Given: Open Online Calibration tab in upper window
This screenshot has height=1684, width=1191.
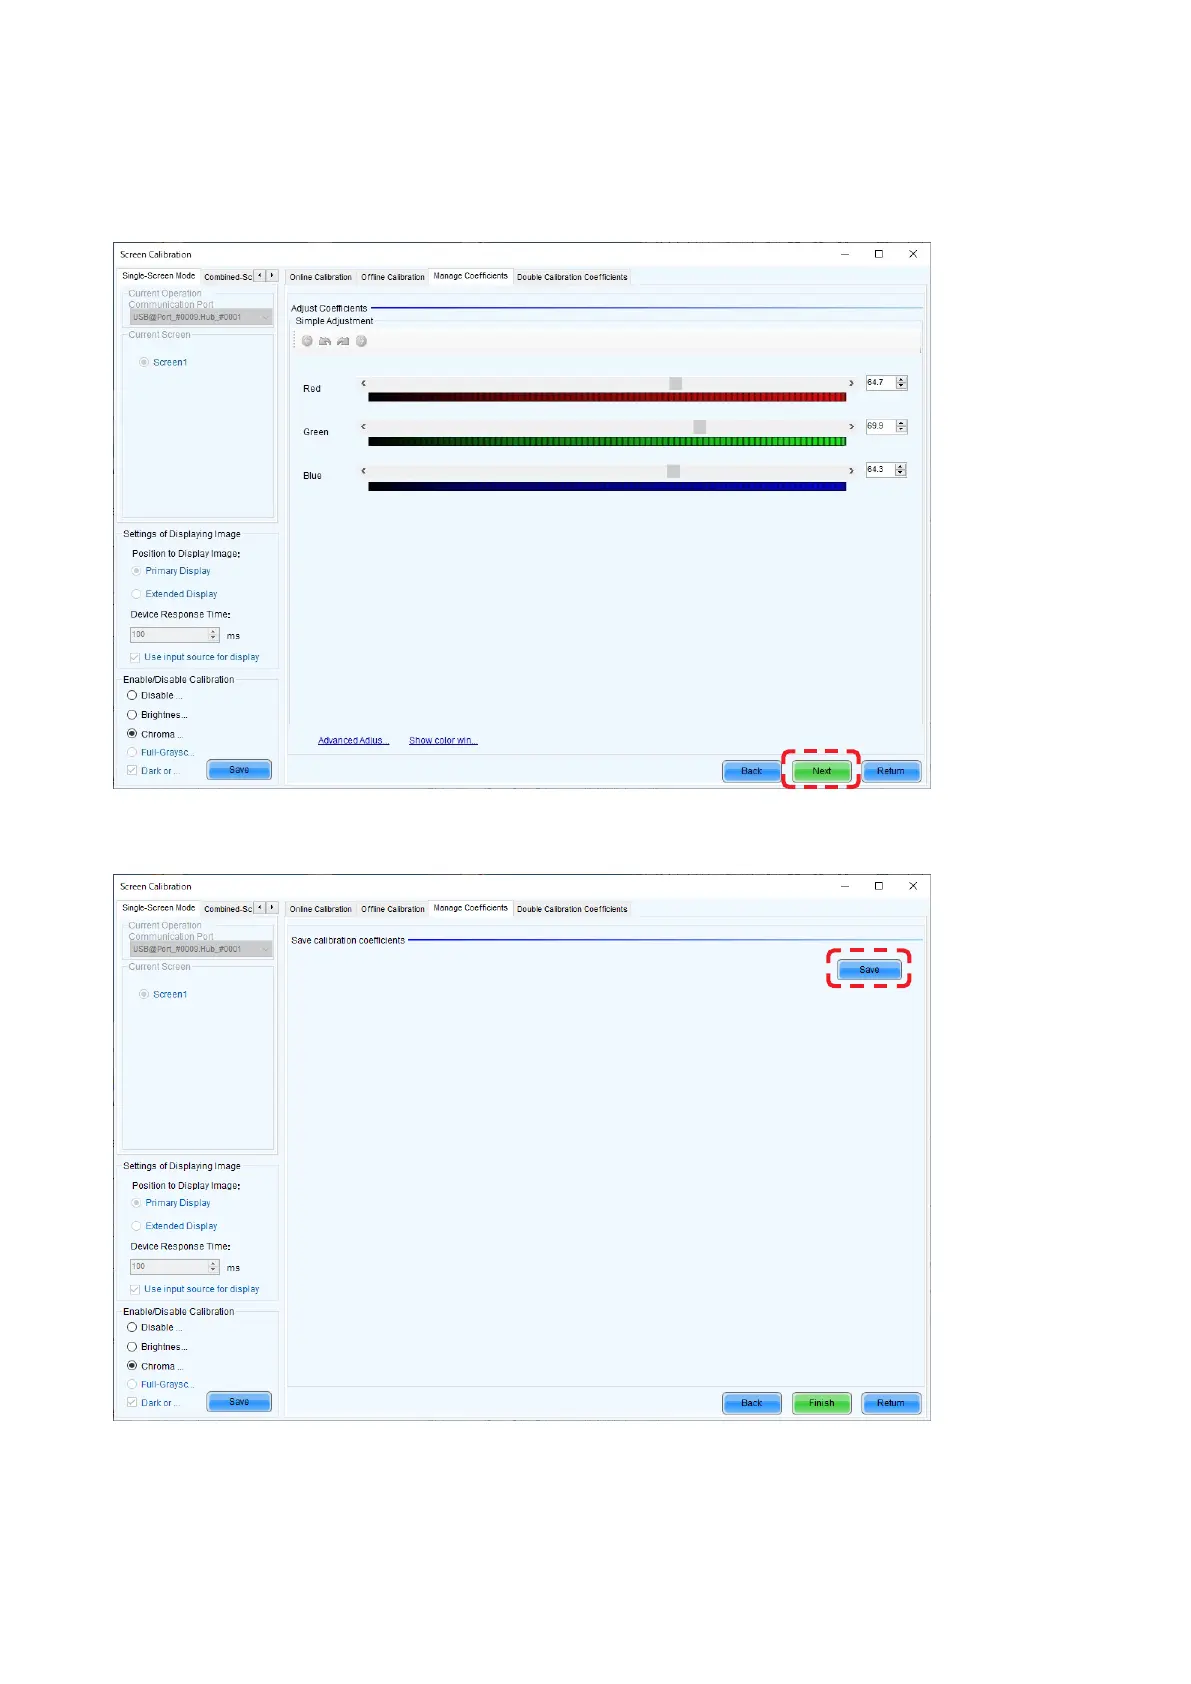Looking at the screenshot, I should point(320,277).
